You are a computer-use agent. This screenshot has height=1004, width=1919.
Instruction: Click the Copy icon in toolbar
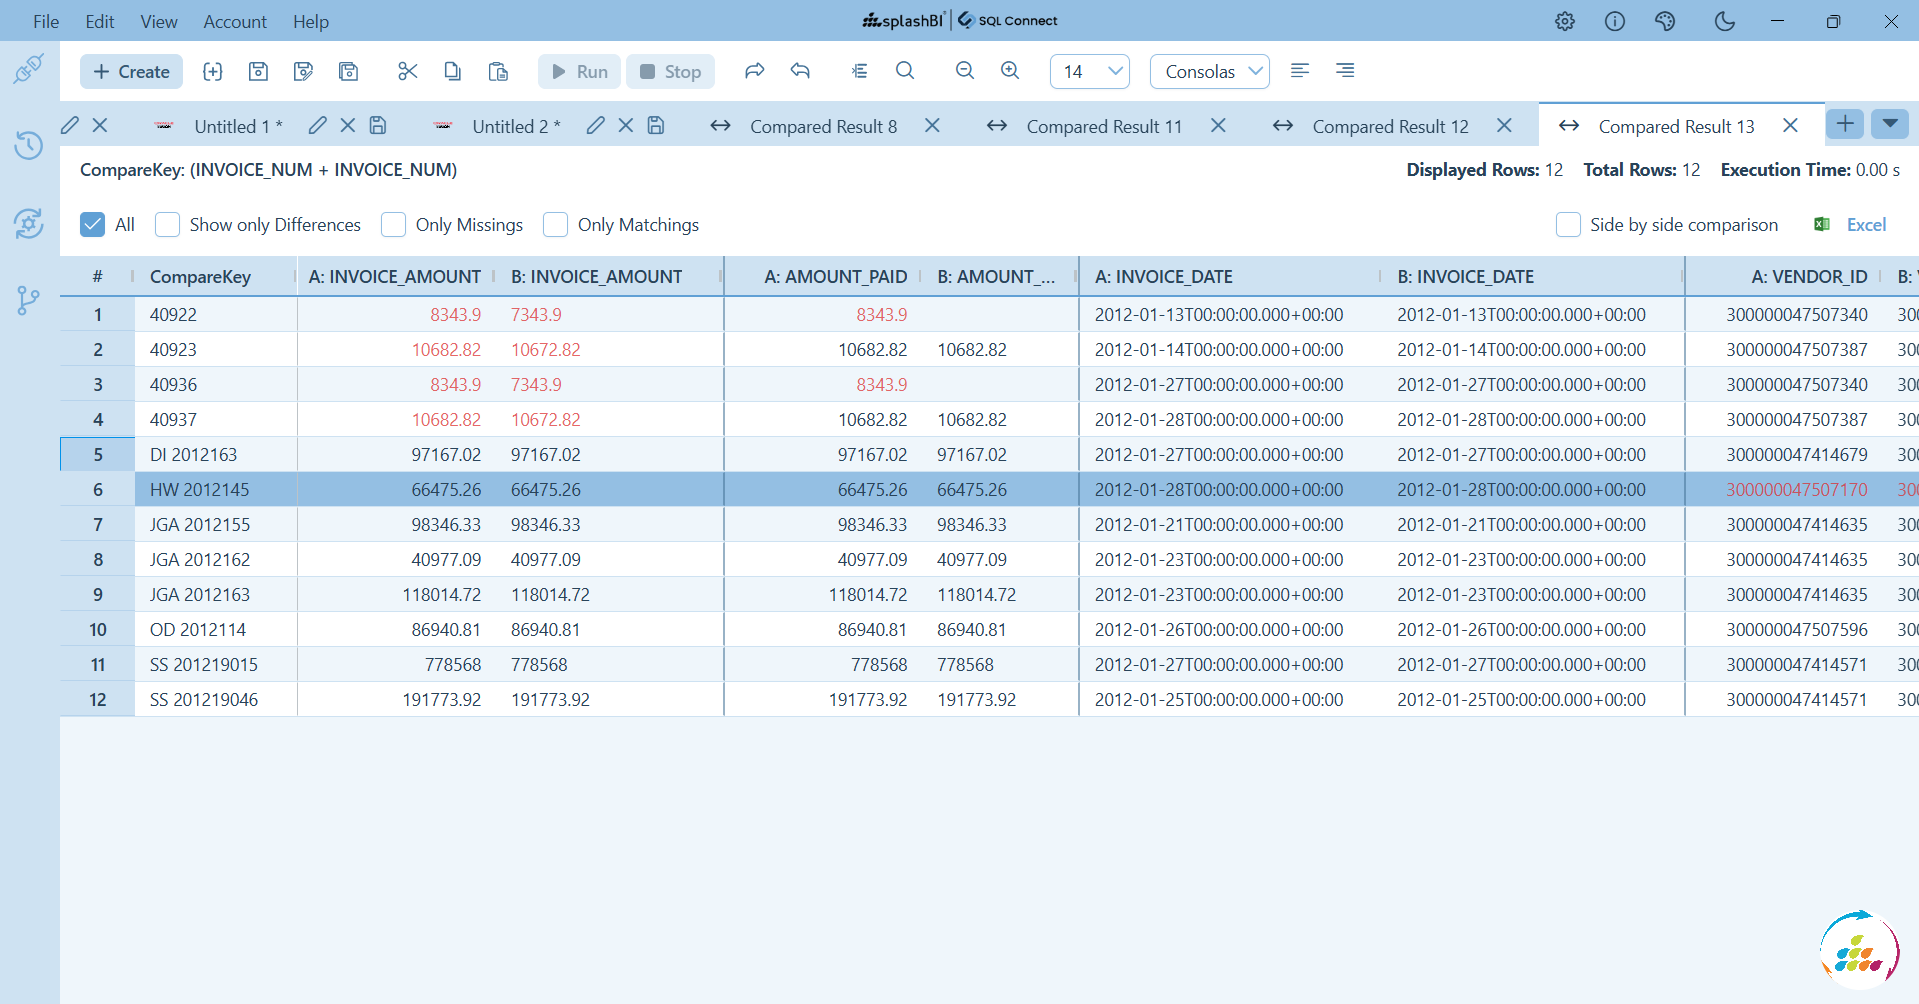coord(452,71)
